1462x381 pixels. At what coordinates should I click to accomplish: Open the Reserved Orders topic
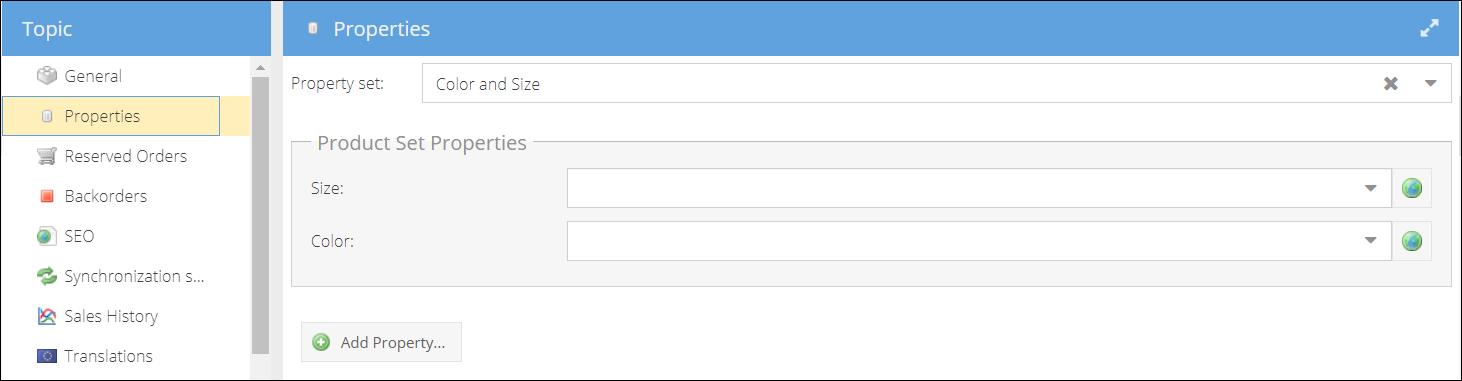tap(125, 156)
